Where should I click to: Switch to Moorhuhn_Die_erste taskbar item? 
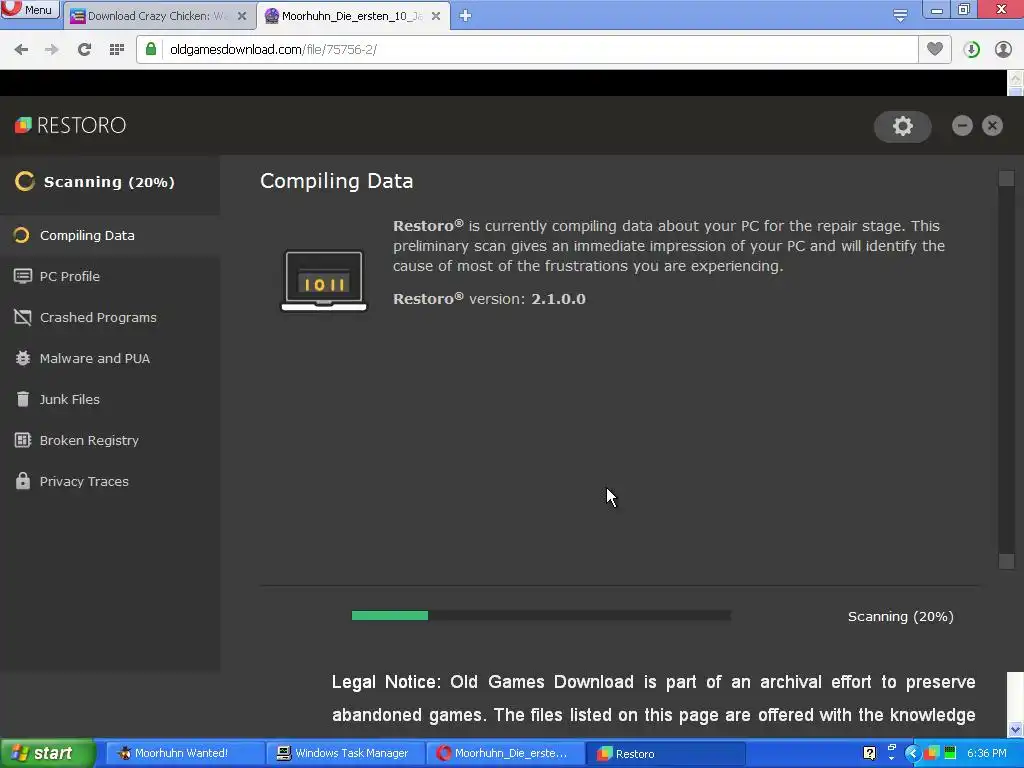pos(504,753)
